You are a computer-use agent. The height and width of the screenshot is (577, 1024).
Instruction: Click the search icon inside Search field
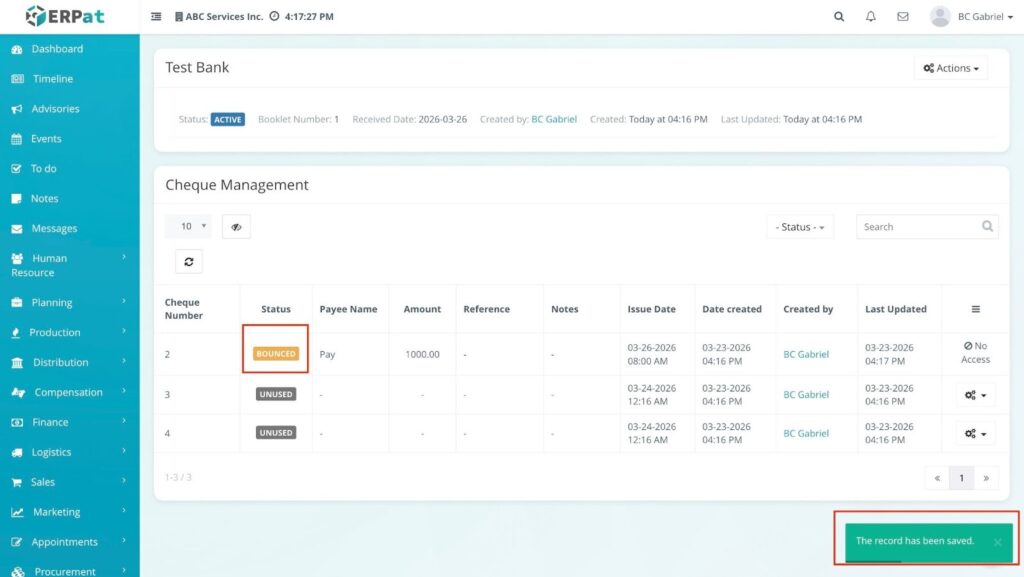pyautogui.click(x=987, y=227)
